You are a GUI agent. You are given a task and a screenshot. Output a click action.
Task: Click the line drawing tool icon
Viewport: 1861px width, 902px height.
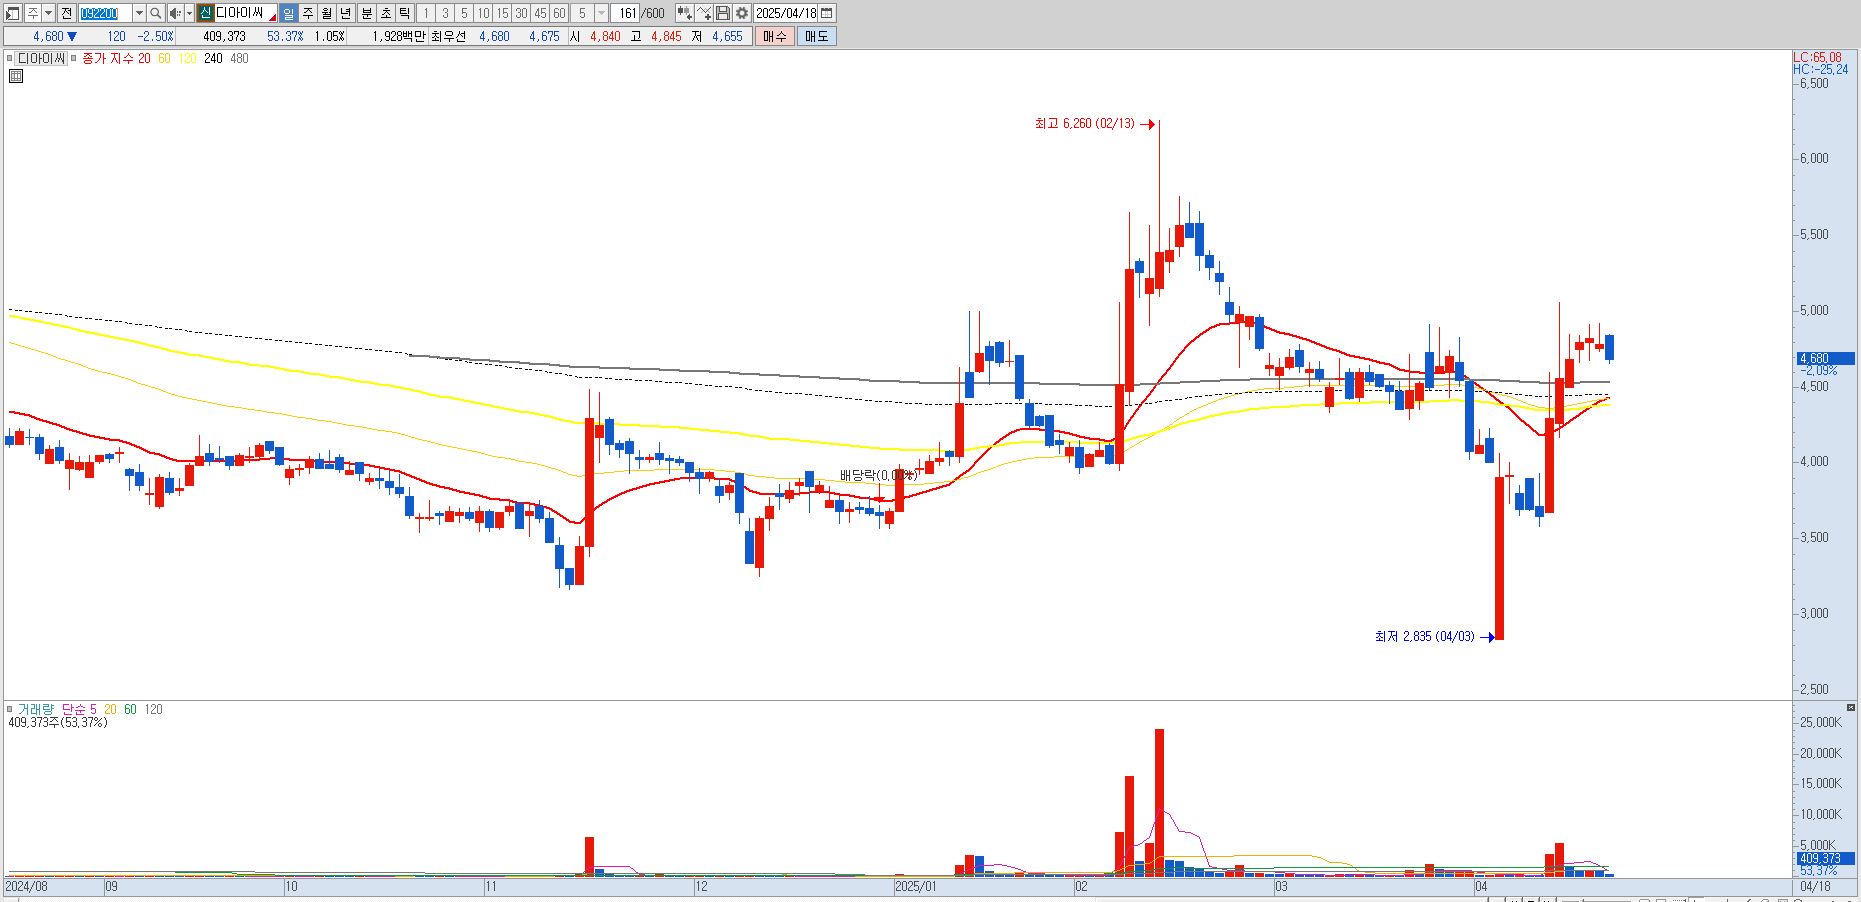click(x=705, y=13)
